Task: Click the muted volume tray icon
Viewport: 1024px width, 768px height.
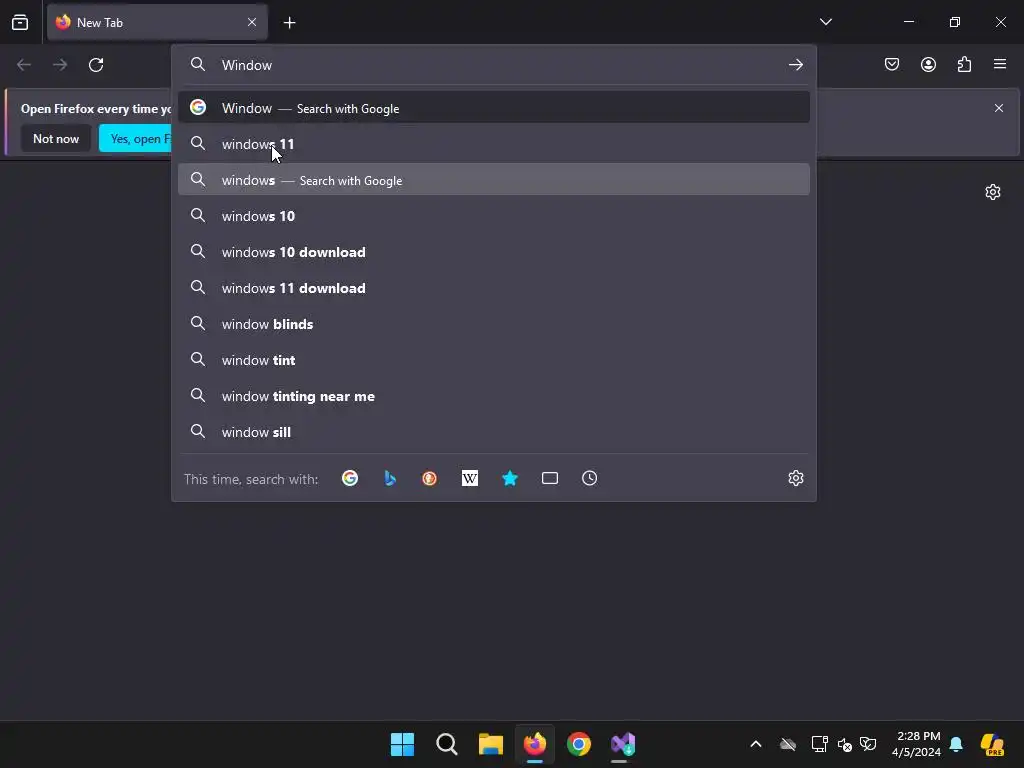Action: pyautogui.click(x=844, y=744)
